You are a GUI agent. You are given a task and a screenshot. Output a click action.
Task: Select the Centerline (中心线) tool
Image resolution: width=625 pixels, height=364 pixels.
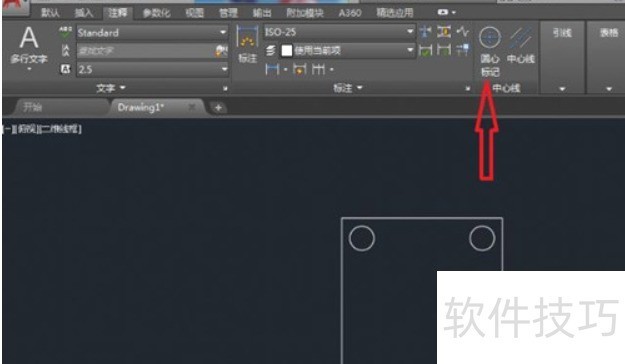(x=521, y=45)
